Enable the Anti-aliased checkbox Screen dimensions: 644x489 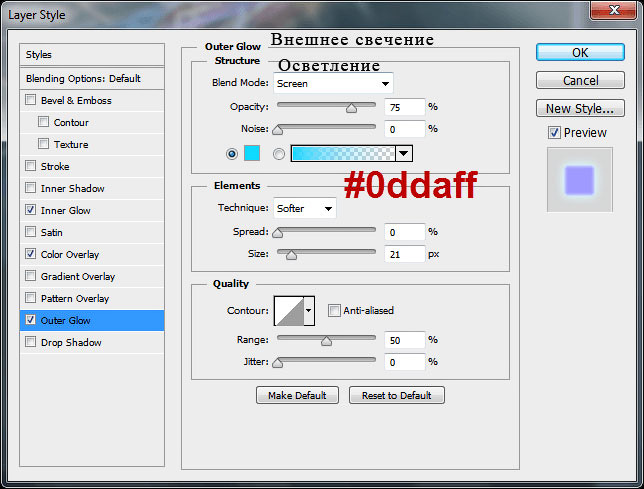coord(334,310)
